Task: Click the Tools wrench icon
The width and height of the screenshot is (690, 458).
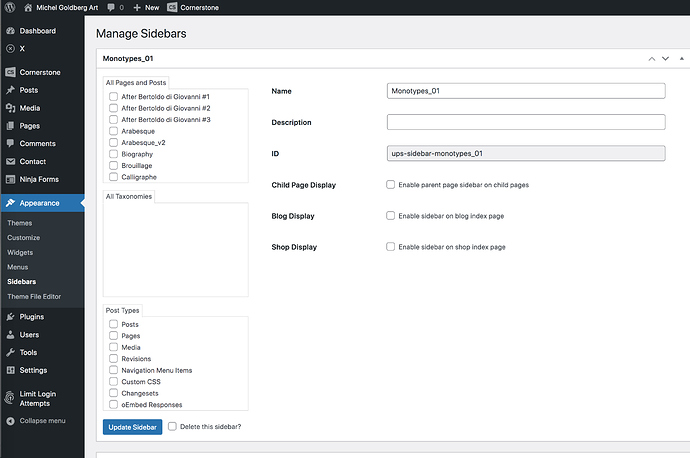Action: (x=11, y=352)
